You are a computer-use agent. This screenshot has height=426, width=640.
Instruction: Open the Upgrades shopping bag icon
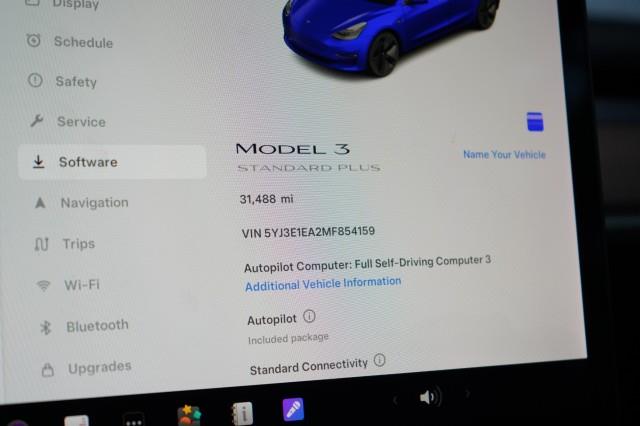pyautogui.click(x=48, y=370)
